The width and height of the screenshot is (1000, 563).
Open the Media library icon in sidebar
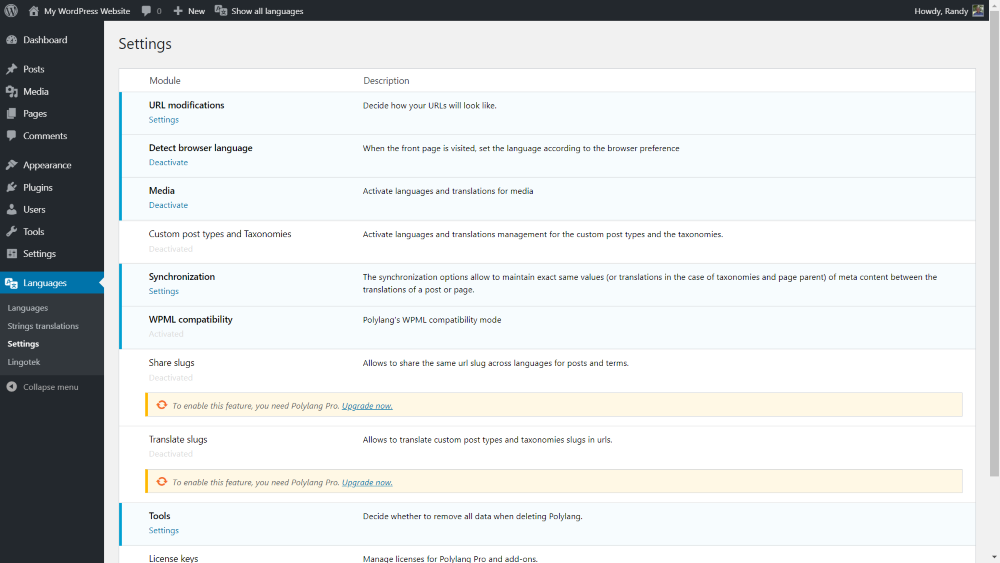11,91
